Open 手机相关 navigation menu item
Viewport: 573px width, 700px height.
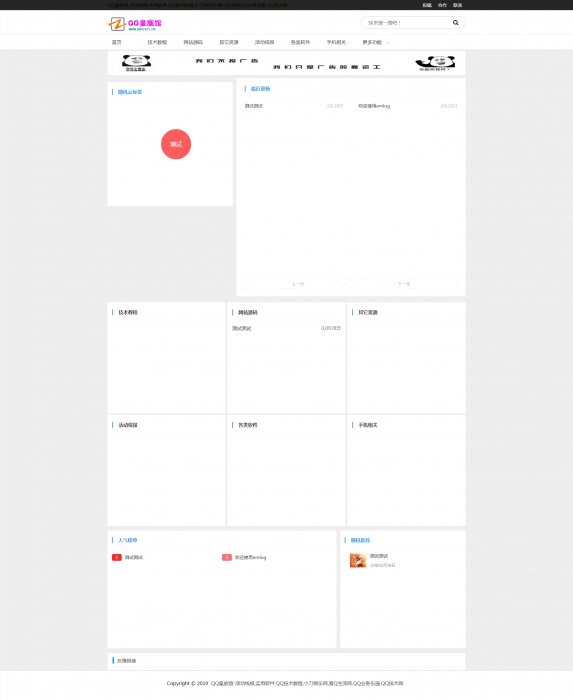pyautogui.click(x=336, y=42)
